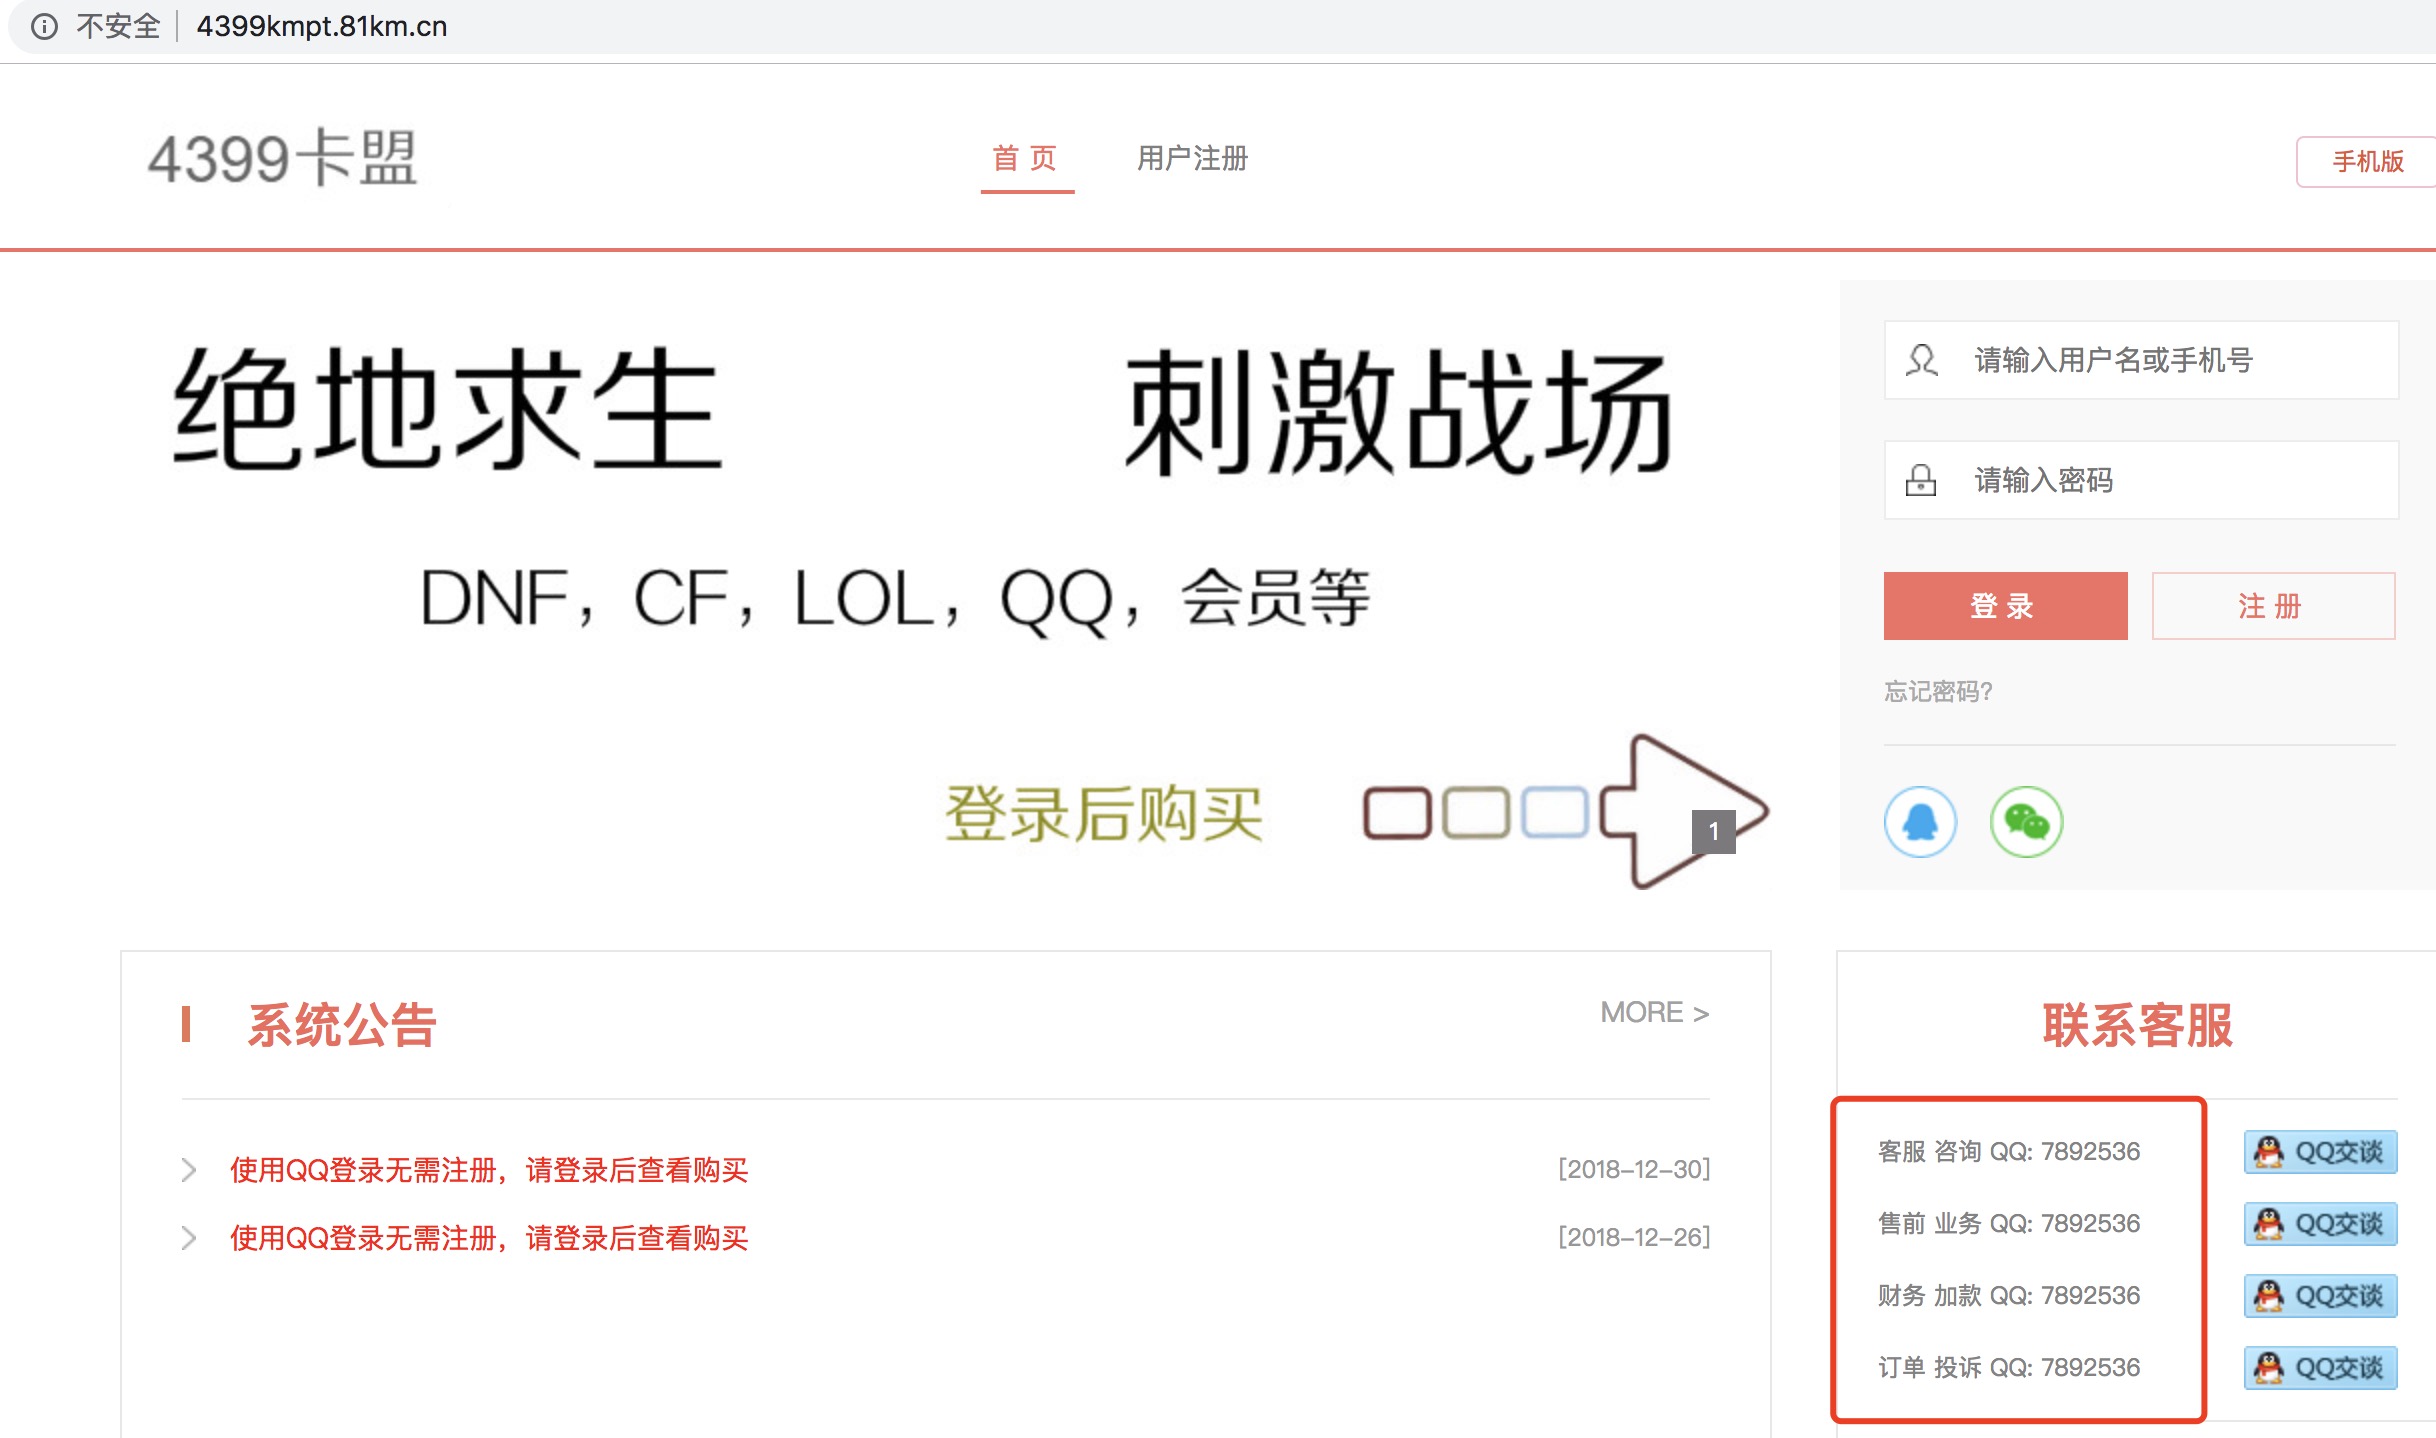The height and width of the screenshot is (1438, 2436).
Task: Click the 4399卡盟 site logo
Action: pos(283,158)
